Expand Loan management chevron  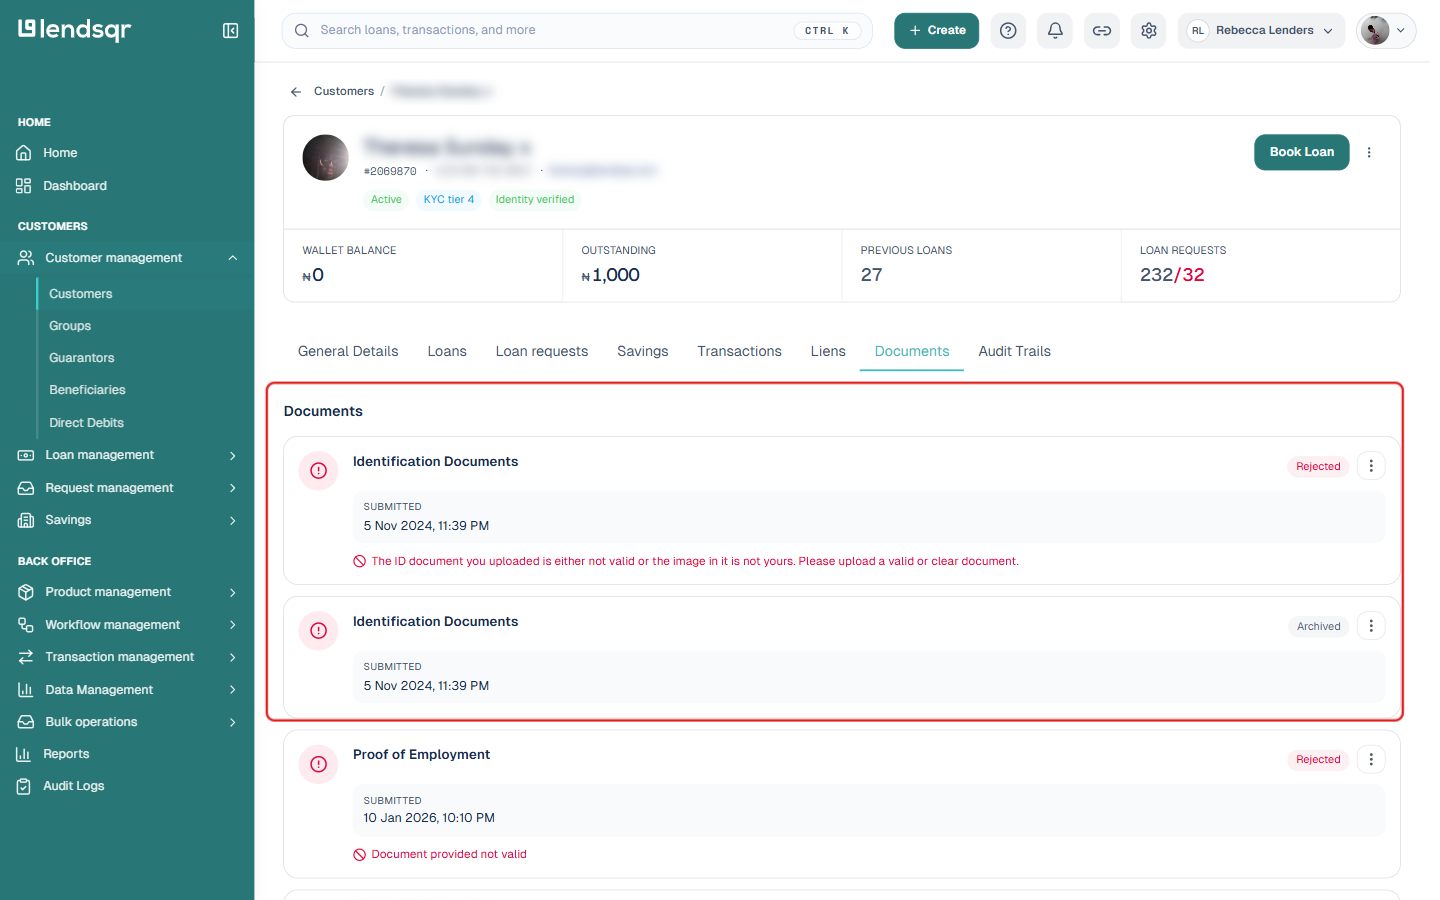point(233,455)
